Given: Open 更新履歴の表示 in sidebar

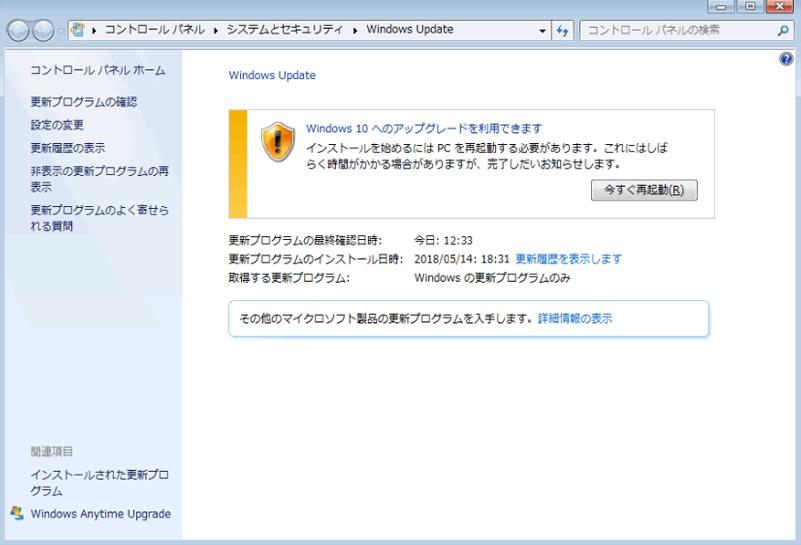Looking at the screenshot, I should click(x=67, y=148).
